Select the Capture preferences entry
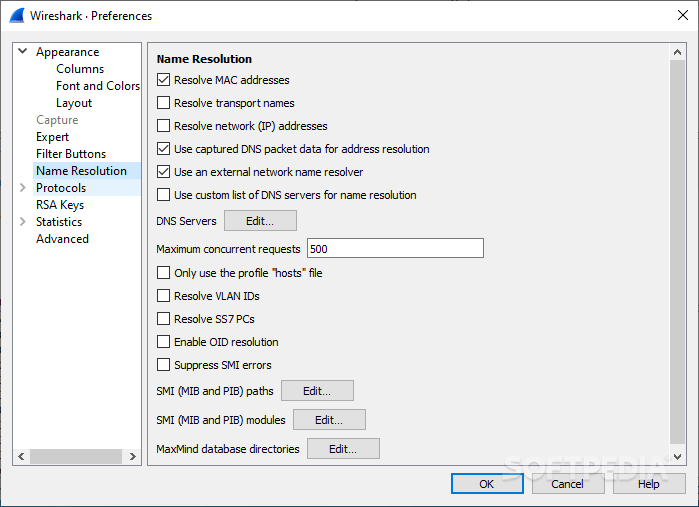The height and width of the screenshot is (507, 699). tap(57, 120)
